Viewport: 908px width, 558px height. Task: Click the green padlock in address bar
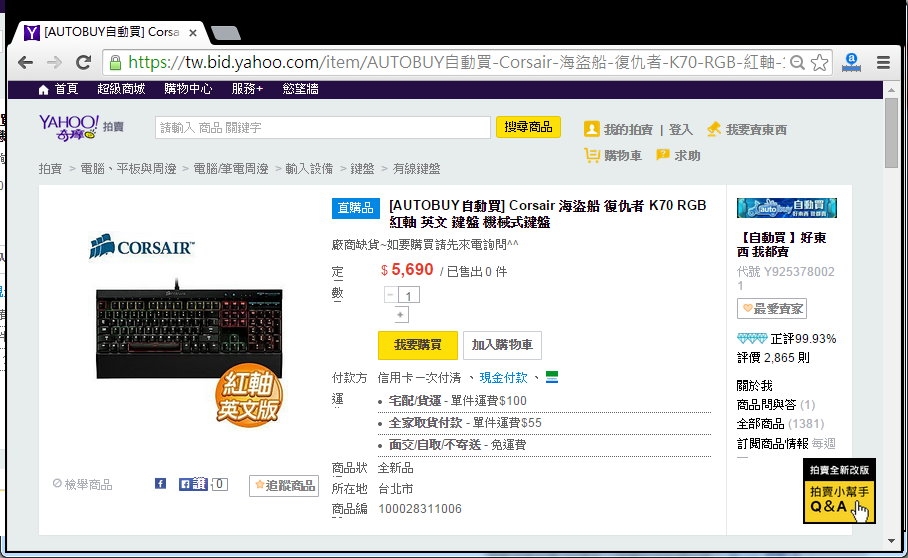[x=115, y=62]
